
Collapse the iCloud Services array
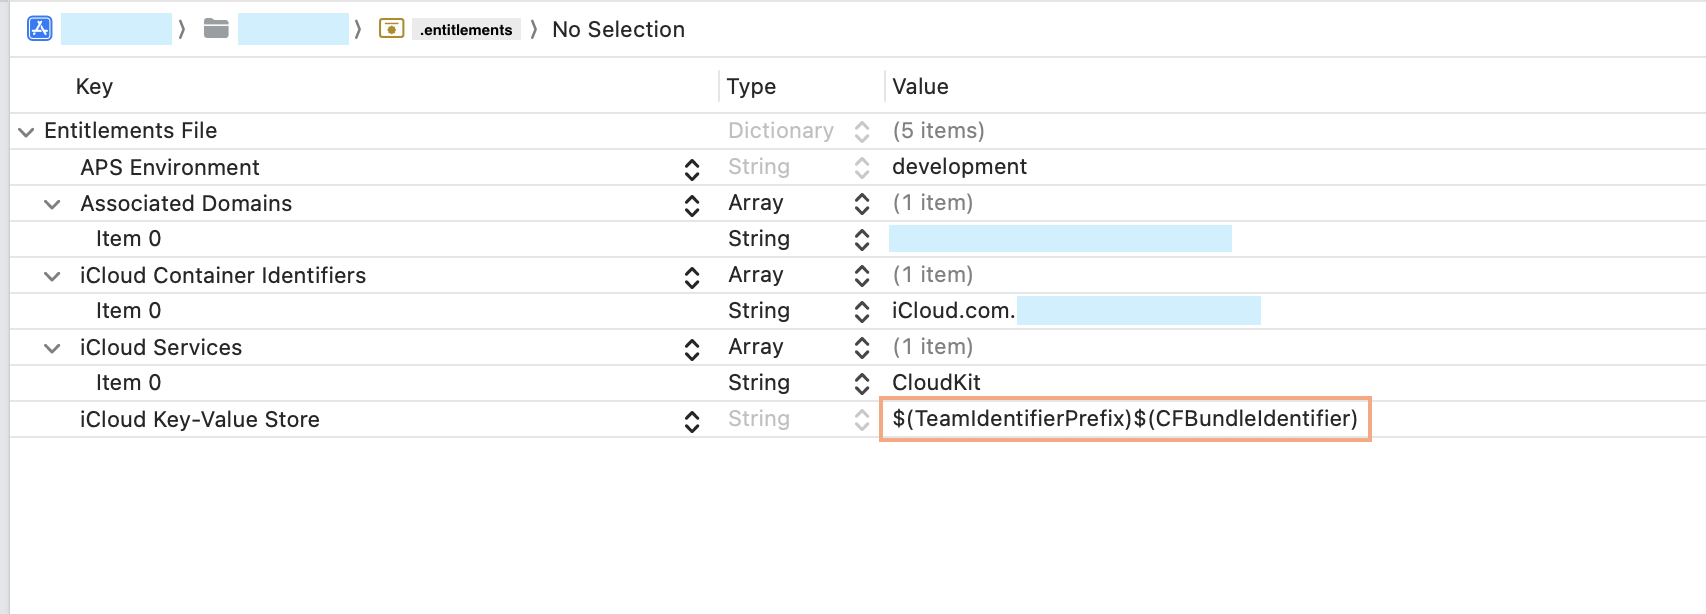point(52,348)
